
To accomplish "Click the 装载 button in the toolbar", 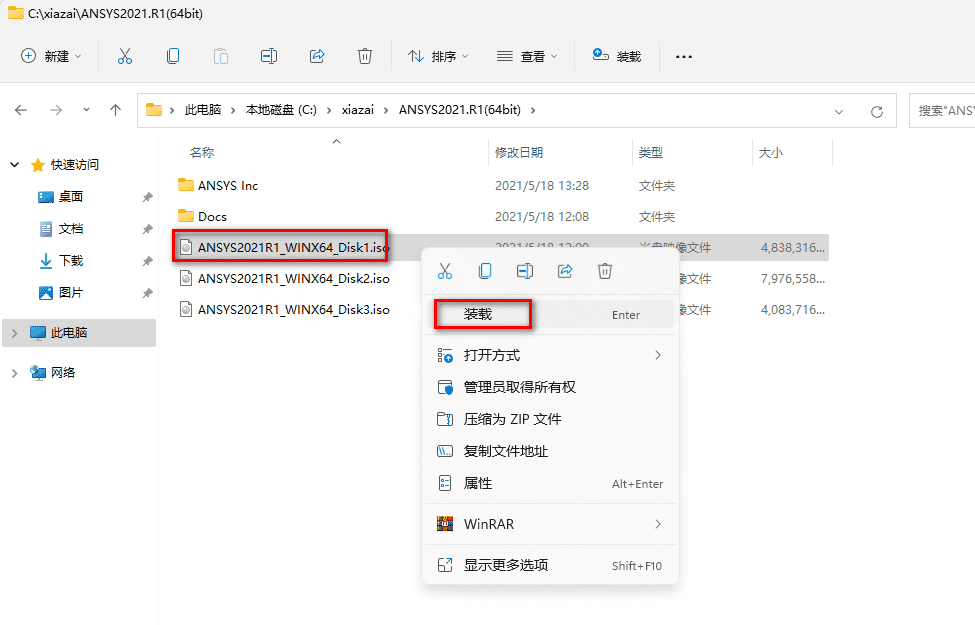I will coord(616,56).
